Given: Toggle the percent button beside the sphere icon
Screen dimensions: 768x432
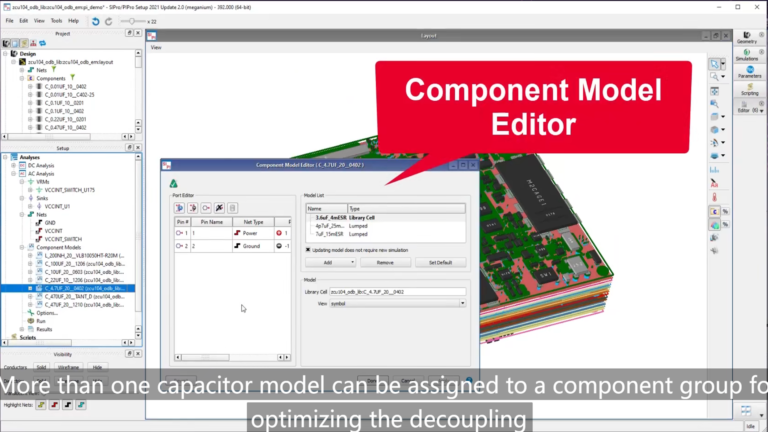Looking at the screenshot, I should (x=725, y=225).
